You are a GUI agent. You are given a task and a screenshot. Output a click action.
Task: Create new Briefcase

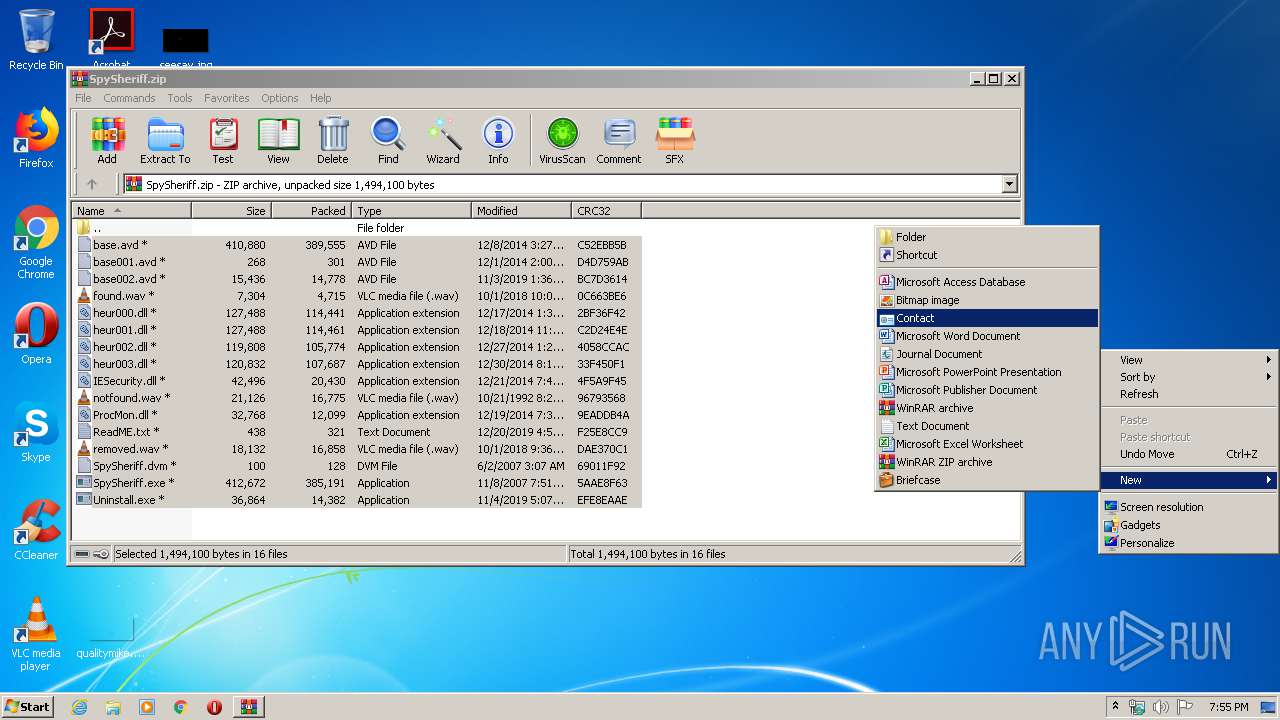987,480
